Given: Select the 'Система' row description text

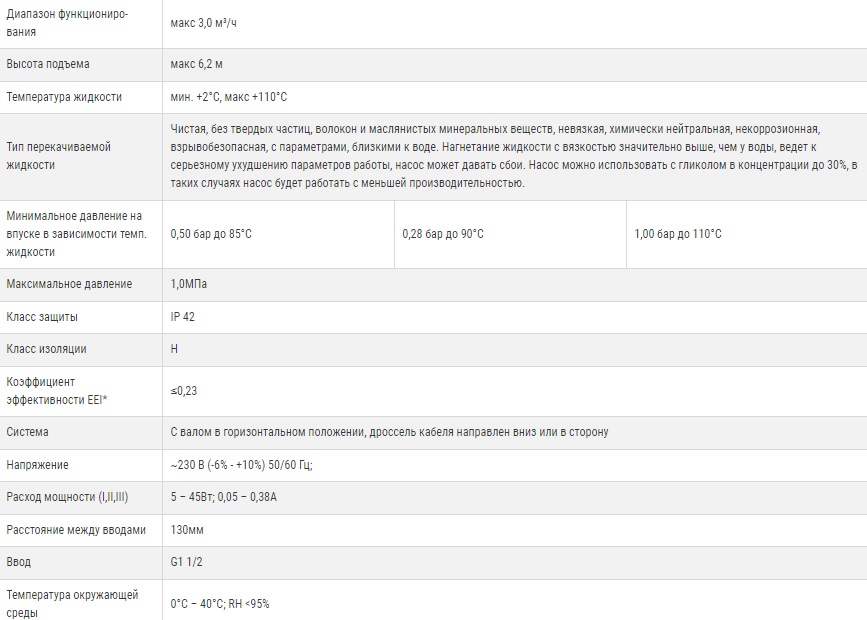Looking at the screenshot, I should click(x=389, y=432).
